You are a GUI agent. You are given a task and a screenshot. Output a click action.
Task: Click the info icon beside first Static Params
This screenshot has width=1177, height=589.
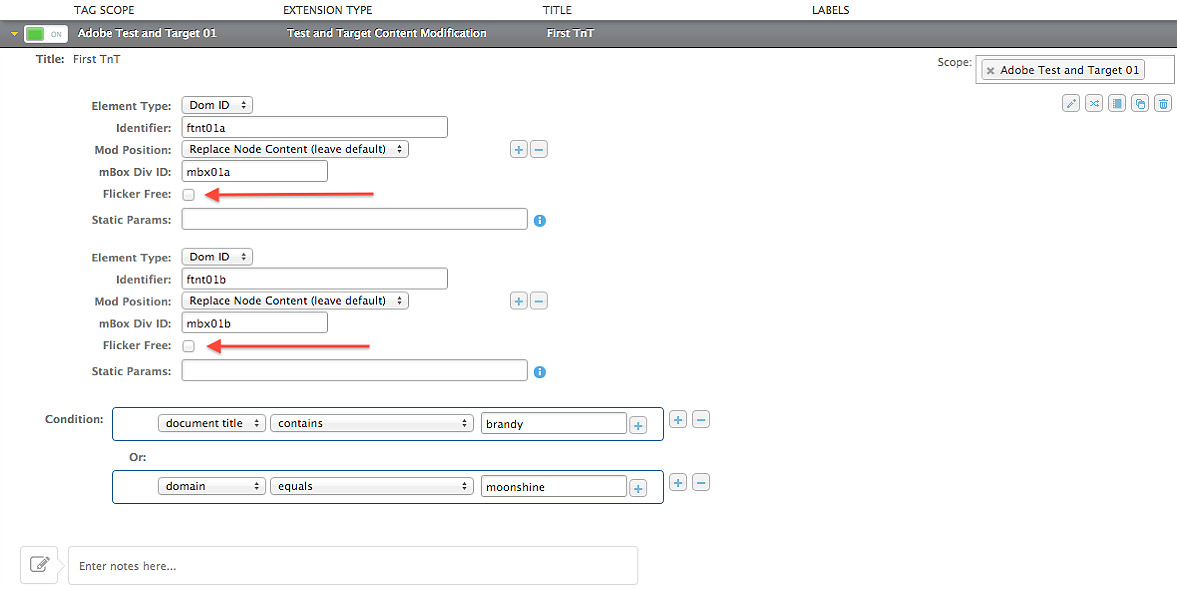click(540, 221)
